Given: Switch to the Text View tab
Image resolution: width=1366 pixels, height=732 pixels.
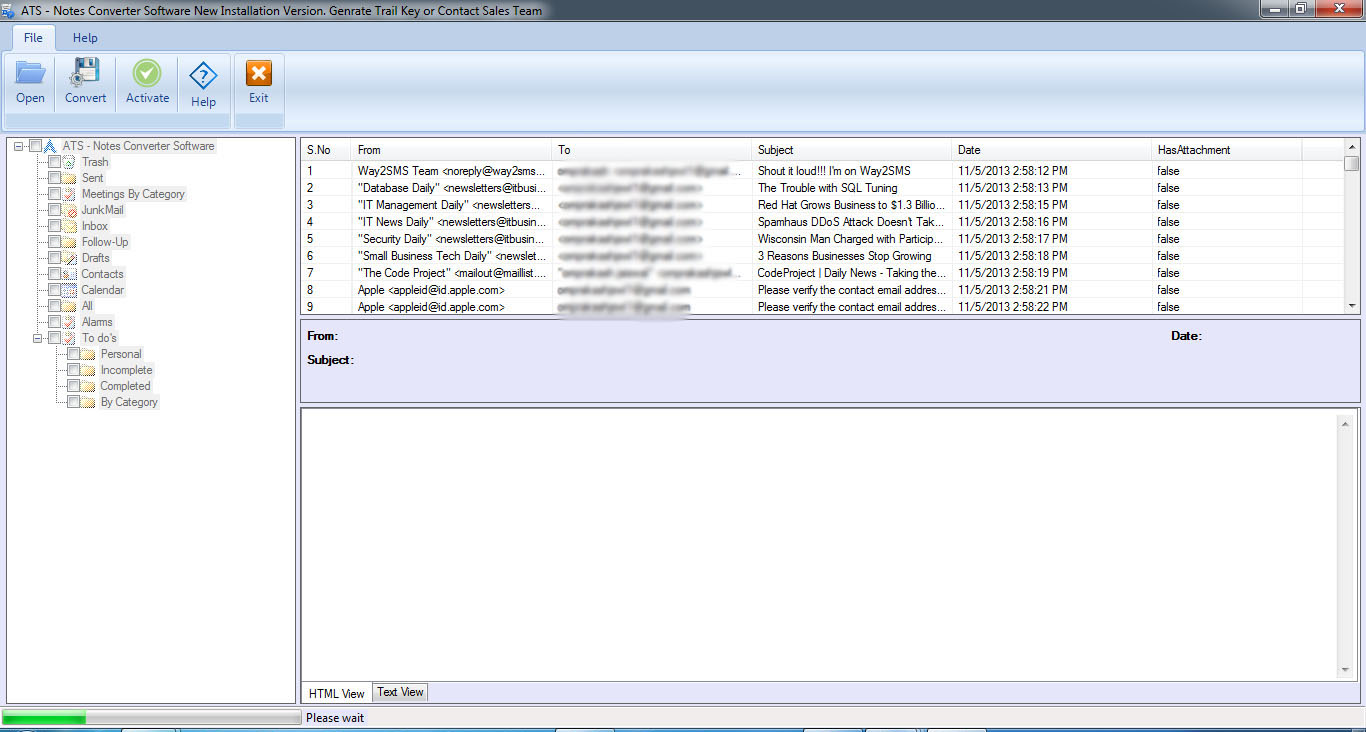Looking at the screenshot, I should [x=399, y=691].
